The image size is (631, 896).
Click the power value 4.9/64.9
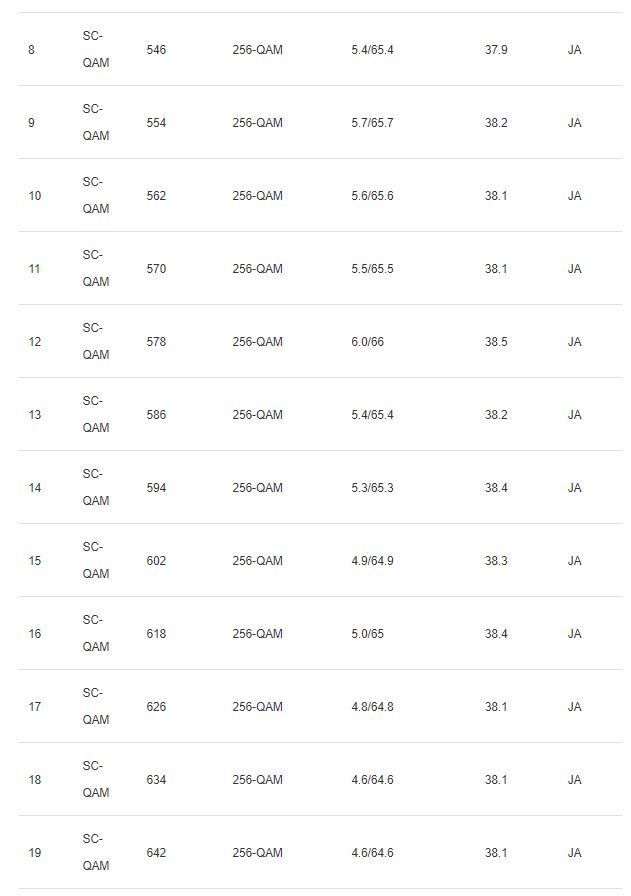tap(372, 561)
